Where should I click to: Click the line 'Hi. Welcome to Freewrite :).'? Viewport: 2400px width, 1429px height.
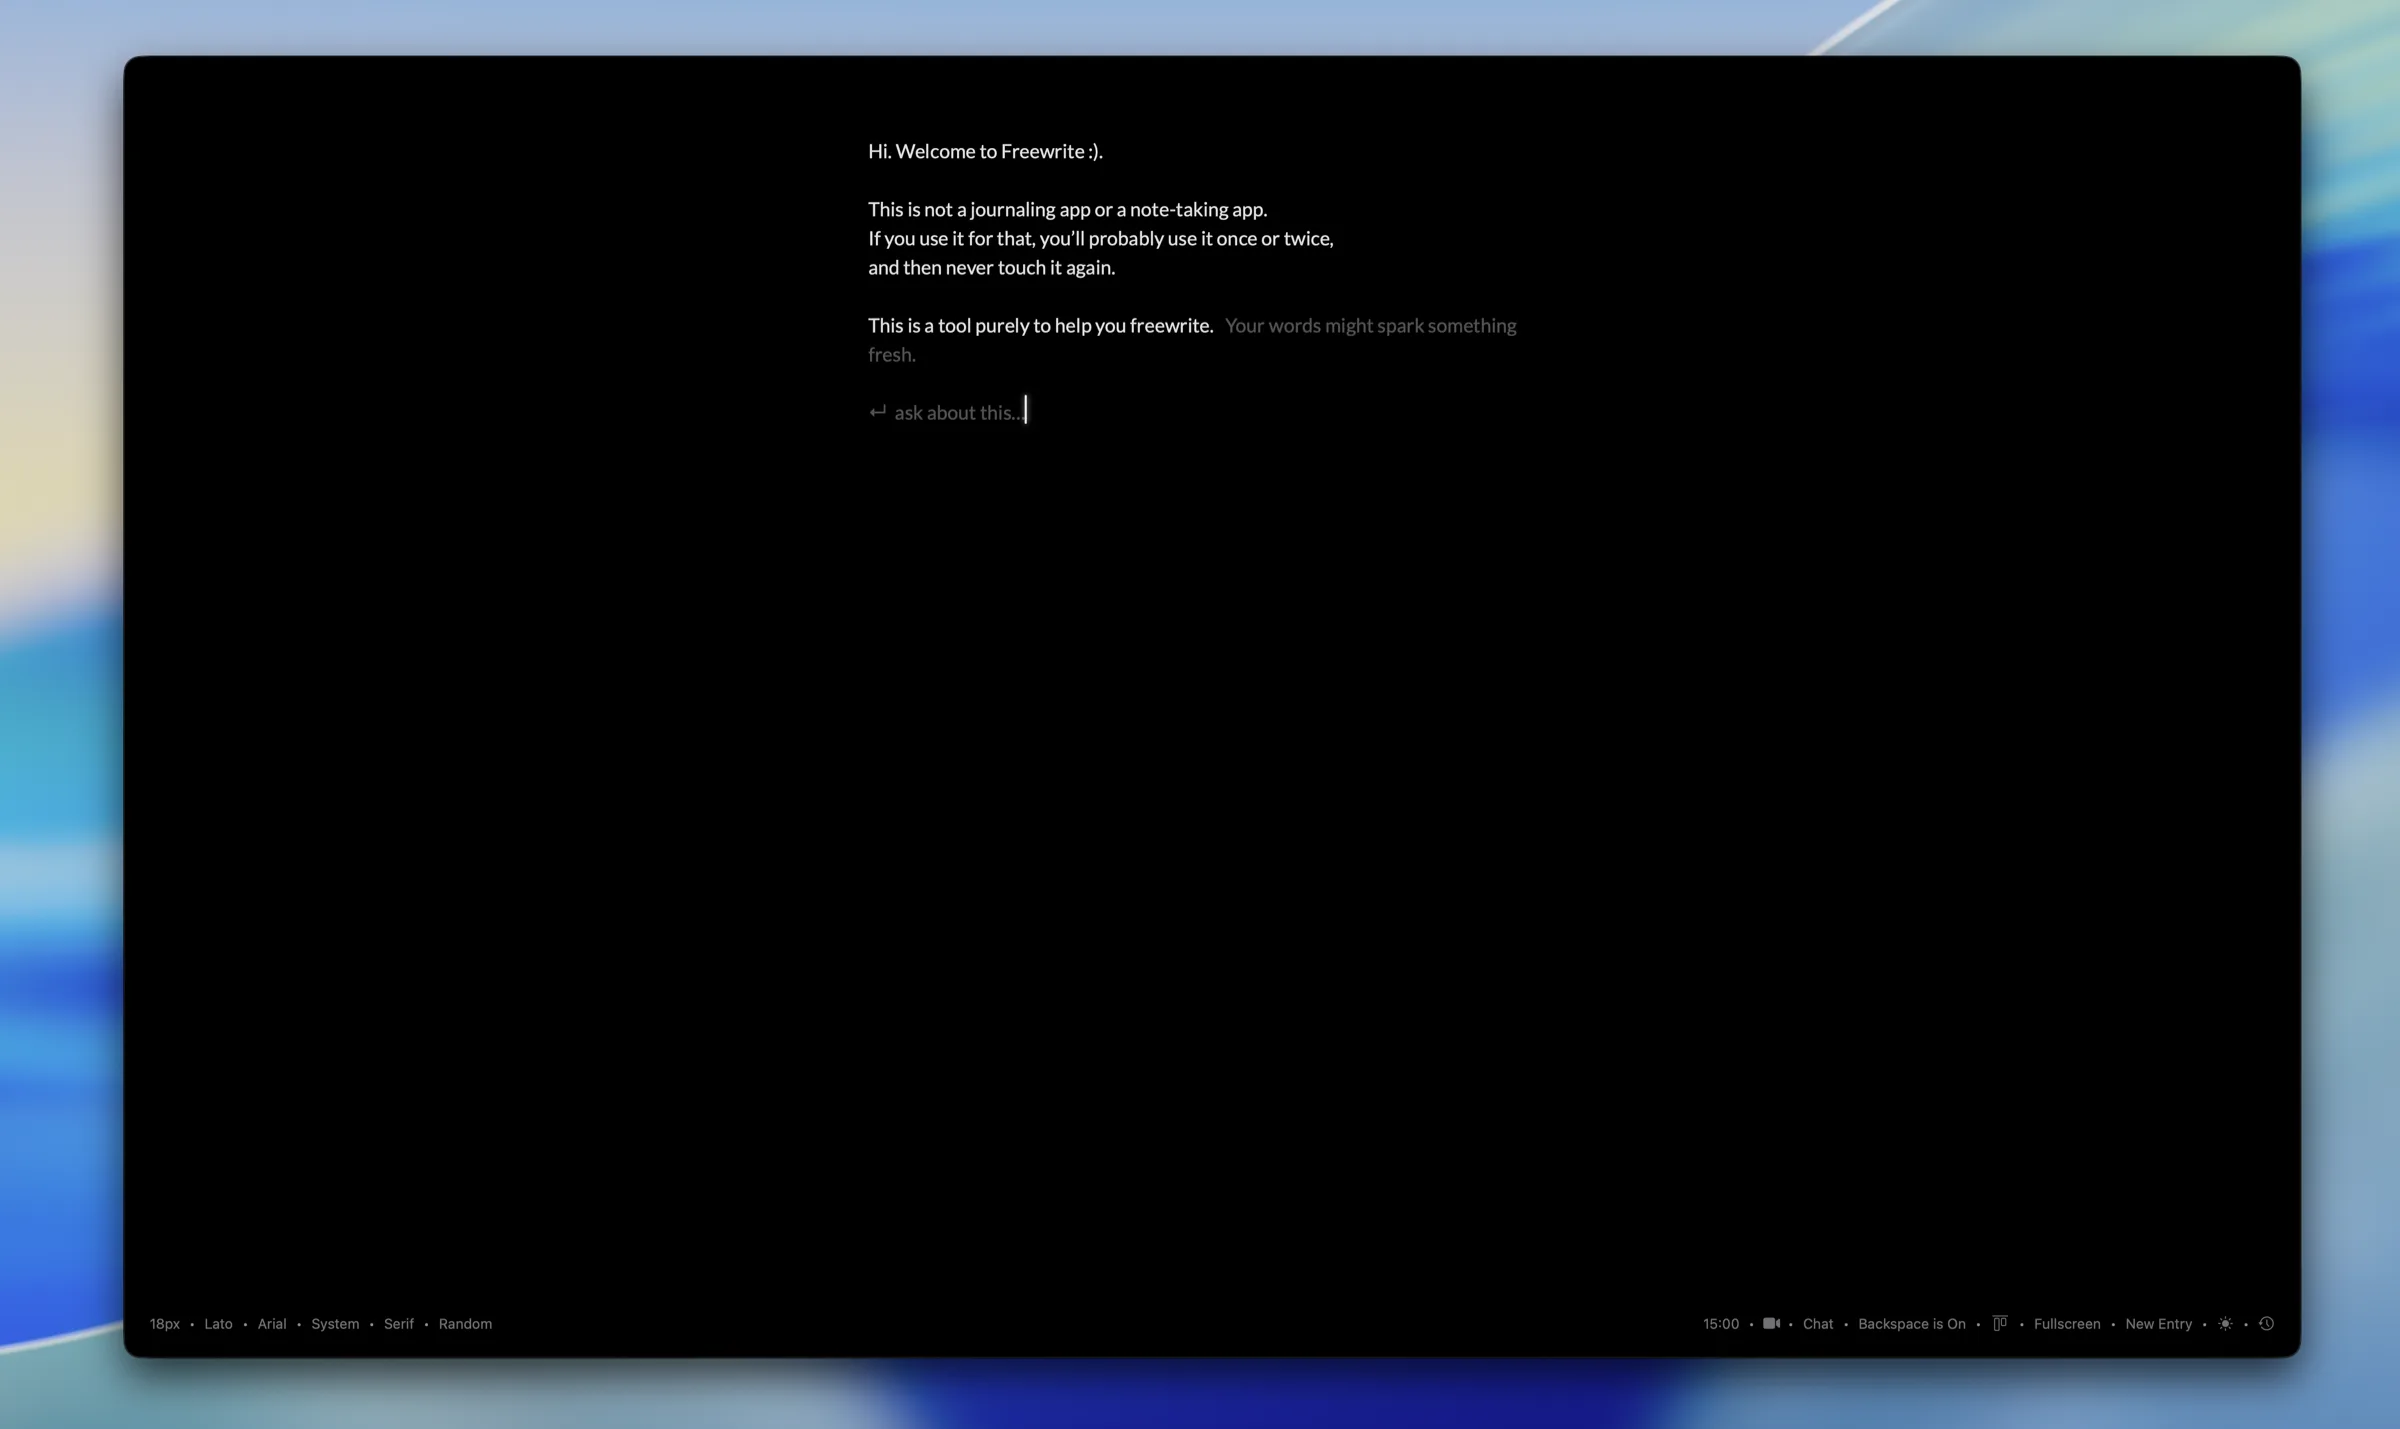(x=985, y=151)
